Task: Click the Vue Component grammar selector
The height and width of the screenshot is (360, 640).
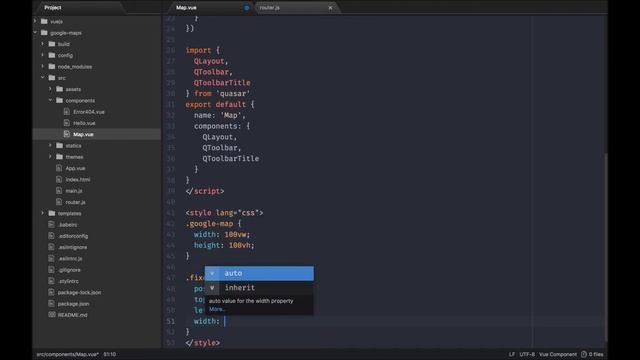Action: 558,354
